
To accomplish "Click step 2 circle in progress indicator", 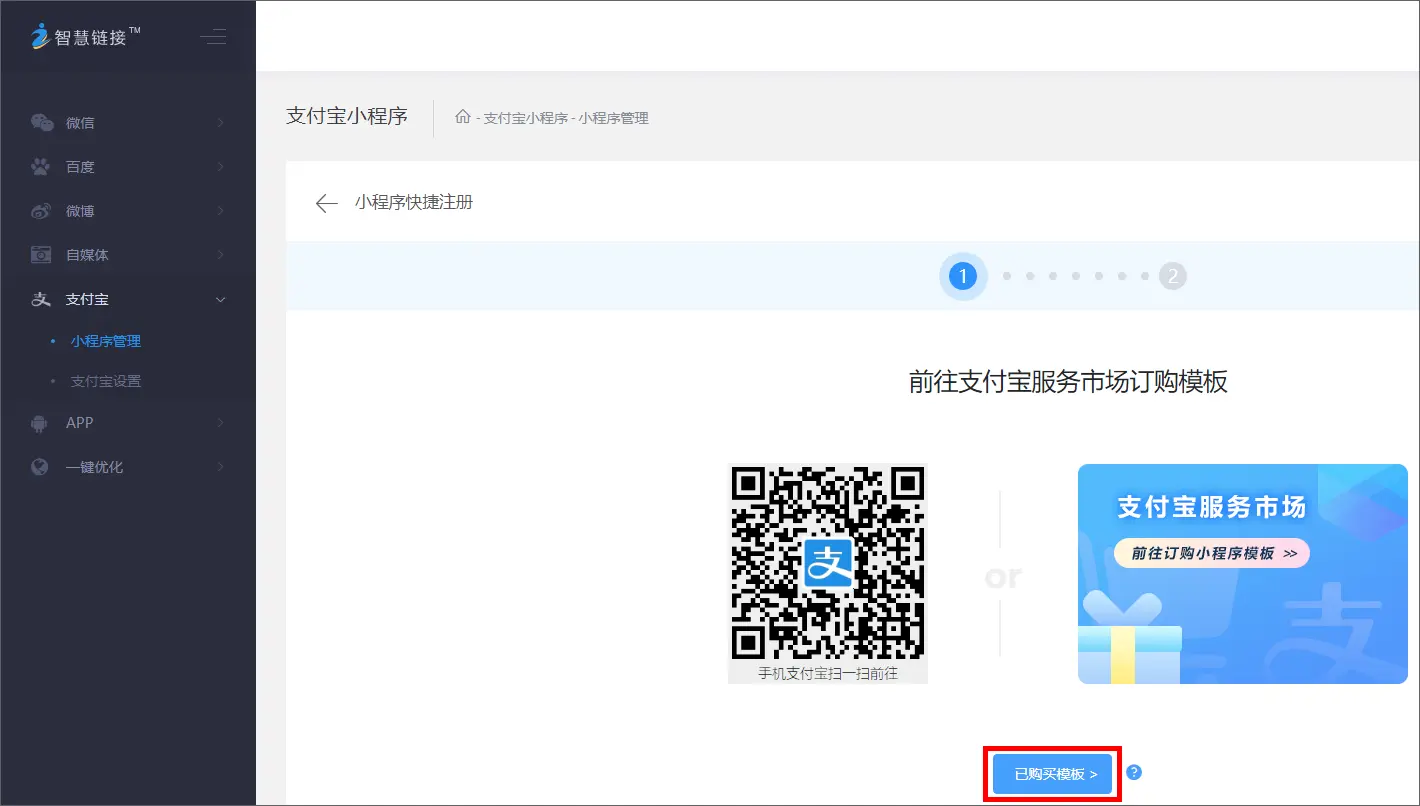I will click(x=1172, y=276).
